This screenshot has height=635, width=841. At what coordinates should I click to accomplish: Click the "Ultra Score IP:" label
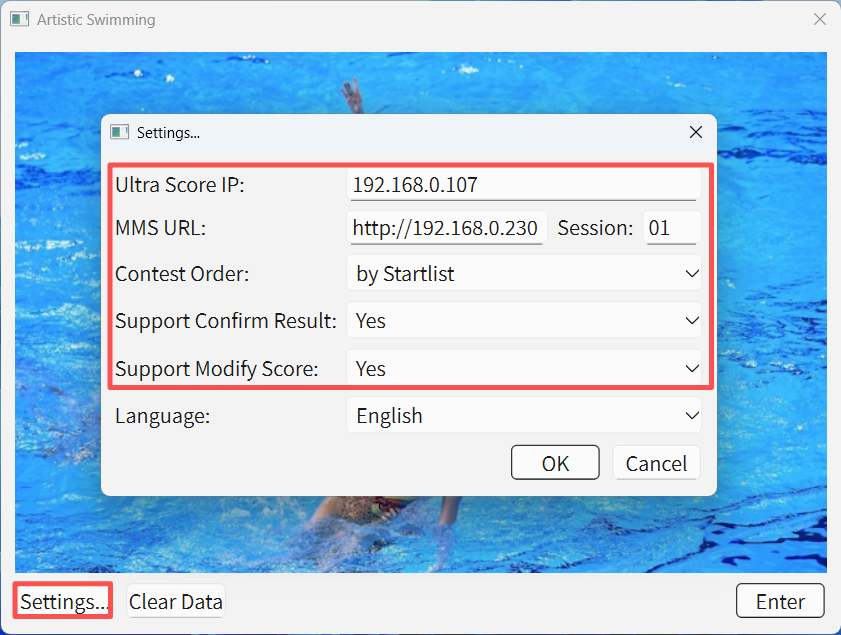(x=180, y=185)
